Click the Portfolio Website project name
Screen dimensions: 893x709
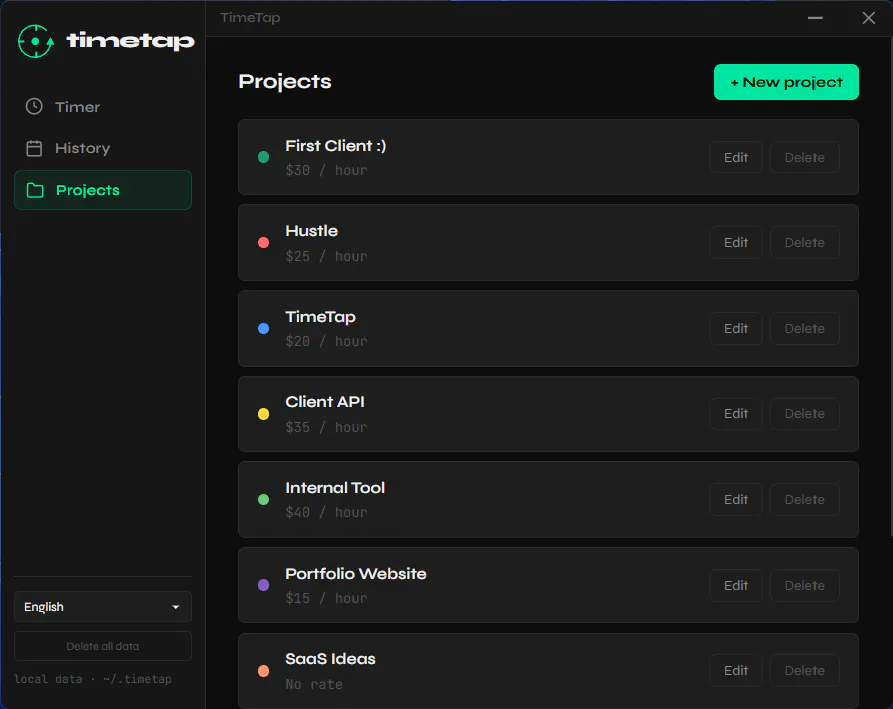355,573
